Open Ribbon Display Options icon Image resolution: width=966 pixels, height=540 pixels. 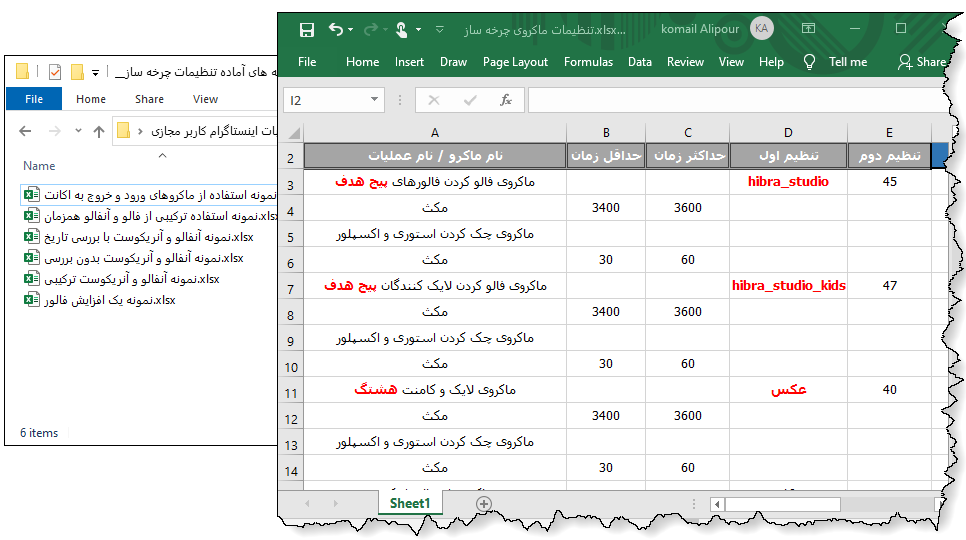[x=808, y=28]
